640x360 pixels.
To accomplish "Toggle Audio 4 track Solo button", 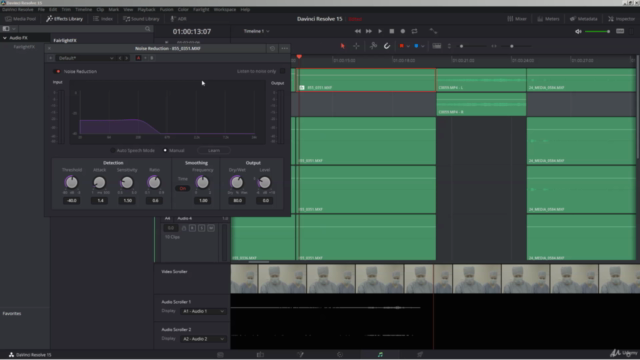I will pos(201,228).
